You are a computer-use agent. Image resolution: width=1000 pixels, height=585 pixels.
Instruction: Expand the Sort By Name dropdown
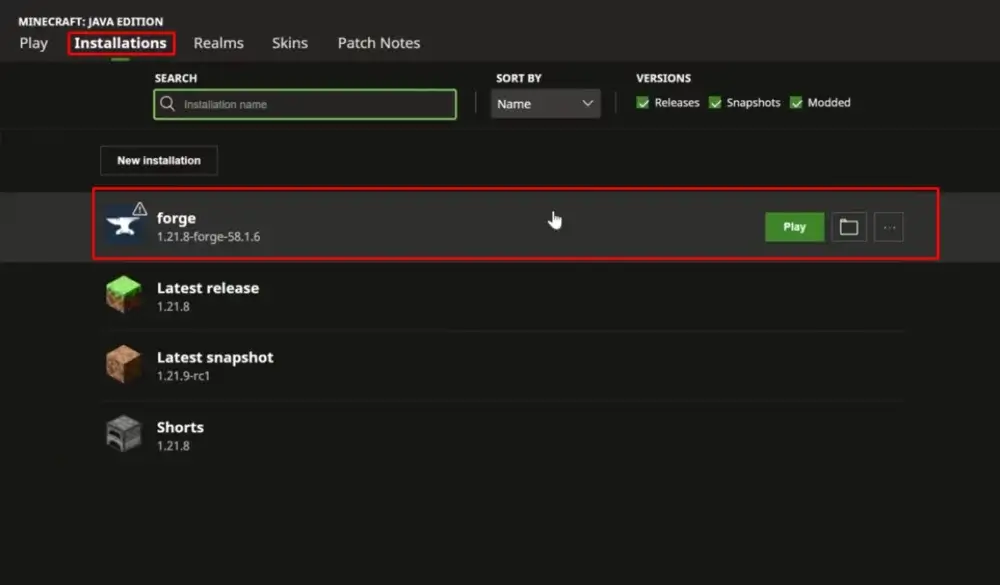[x=545, y=104]
